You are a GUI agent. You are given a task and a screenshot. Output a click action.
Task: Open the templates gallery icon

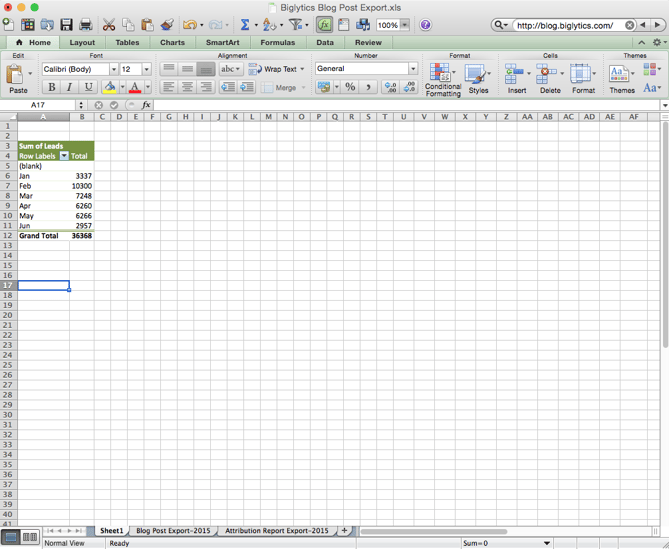coord(28,25)
